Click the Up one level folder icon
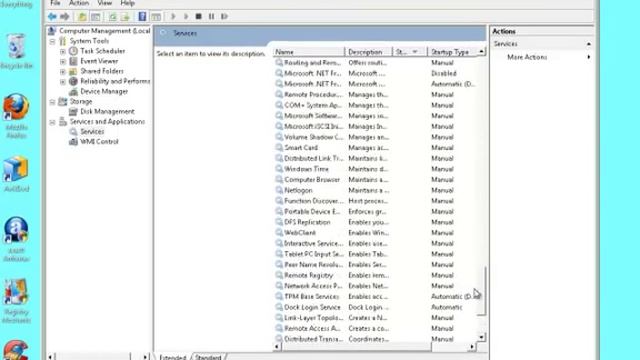 click(82, 16)
